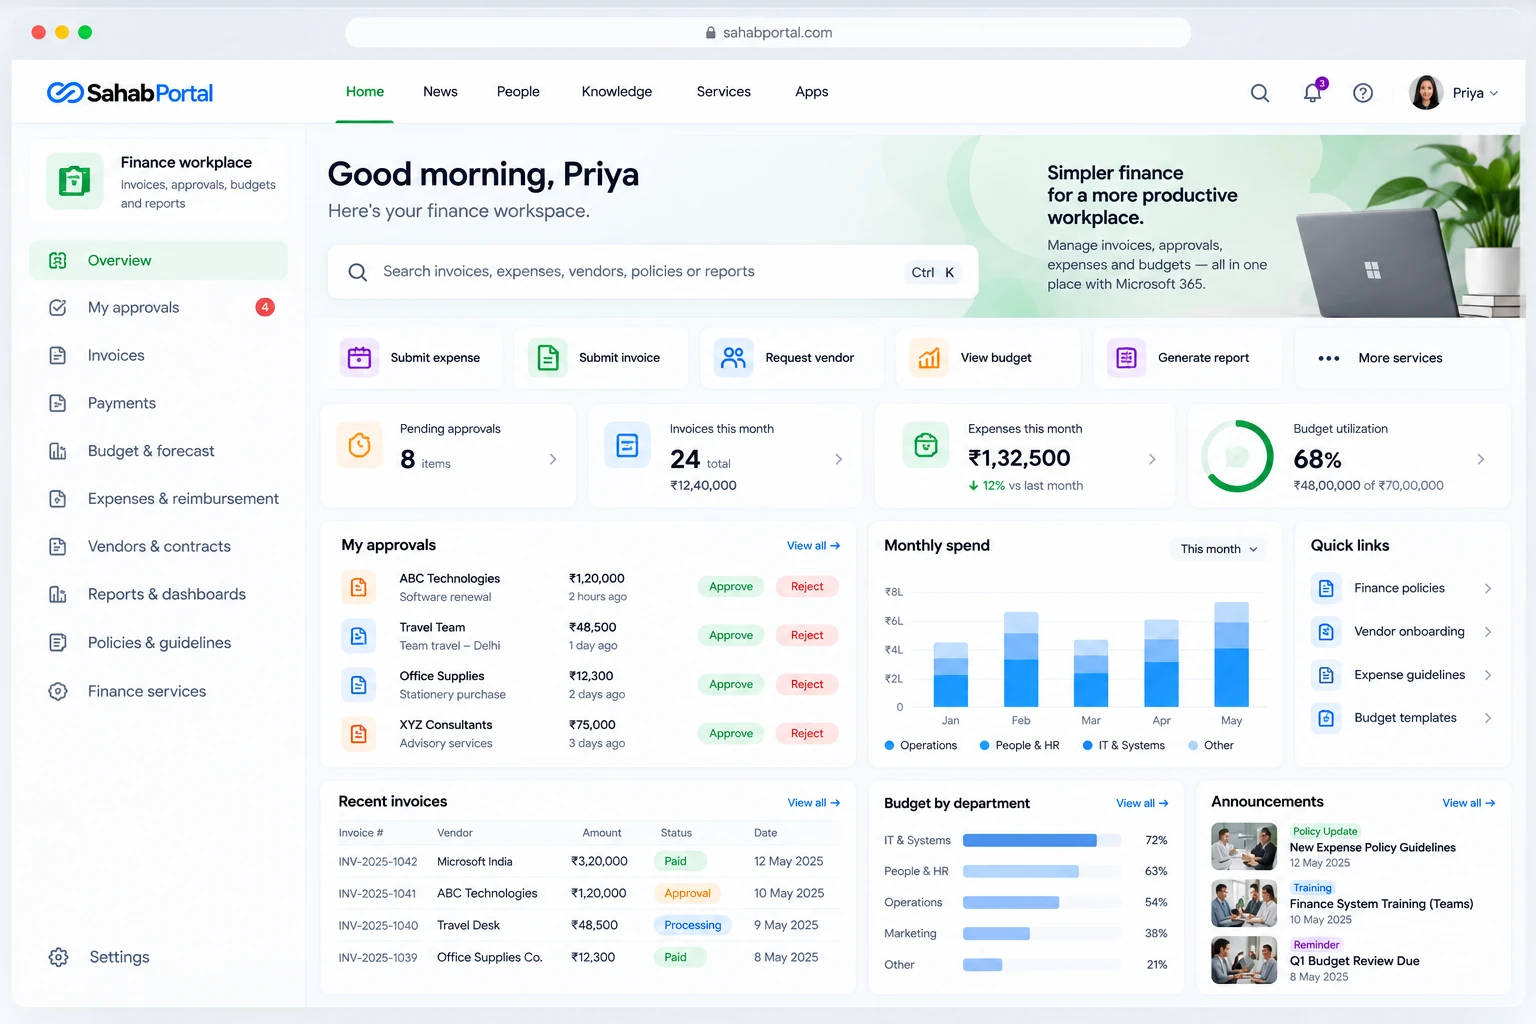Click the Expenses this month icon
This screenshot has width=1536, height=1024.
(x=926, y=445)
